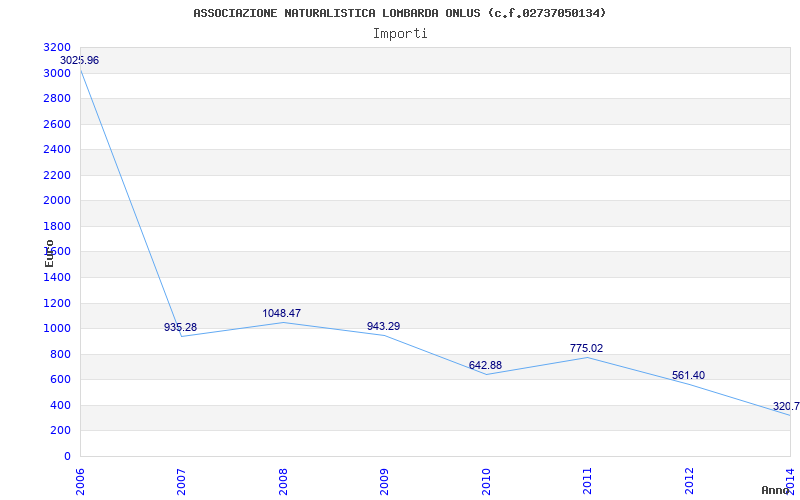Select the 561.40 data label

[688, 376]
